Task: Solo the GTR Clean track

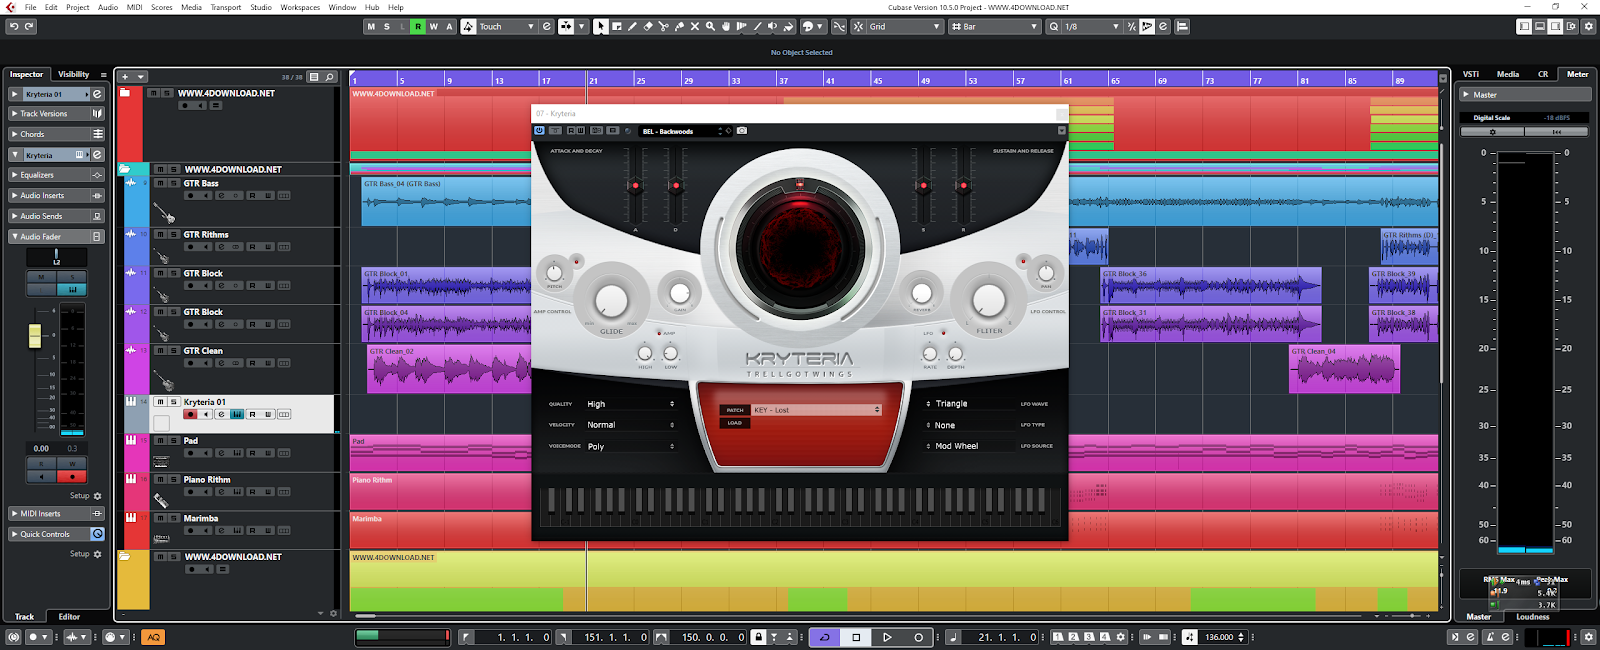Action: click(x=173, y=351)
